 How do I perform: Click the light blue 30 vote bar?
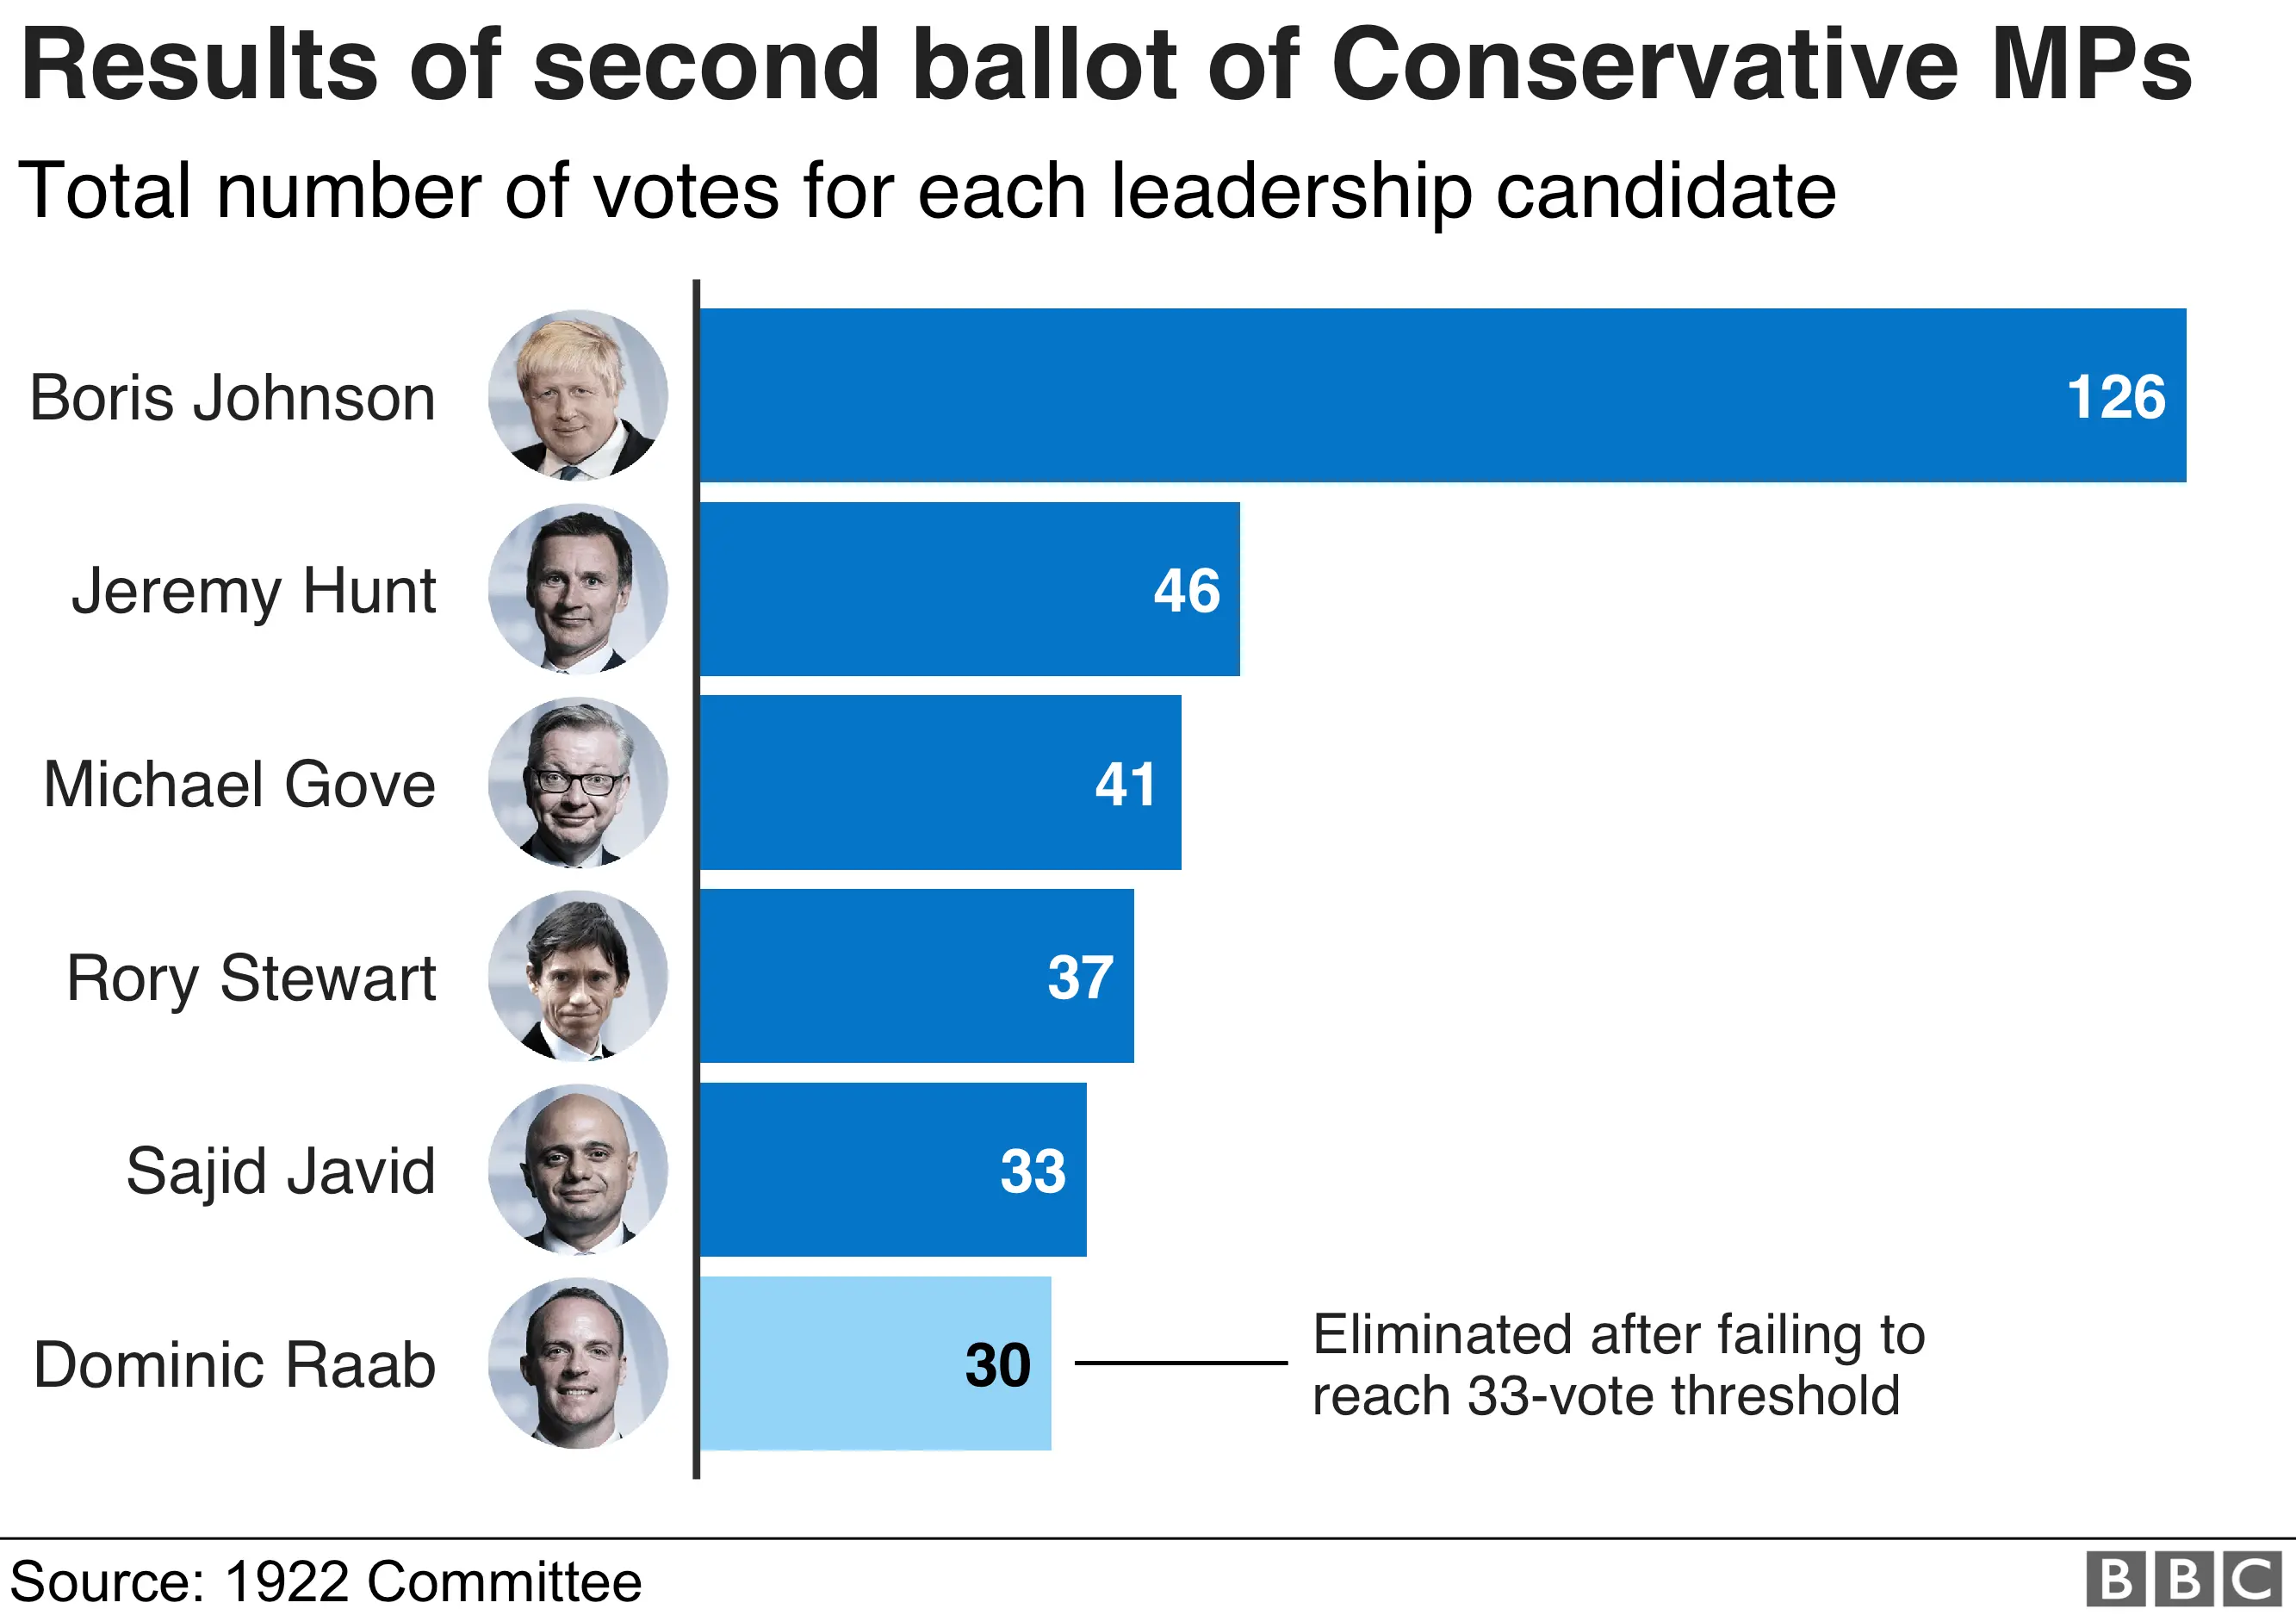(875, 1363)
